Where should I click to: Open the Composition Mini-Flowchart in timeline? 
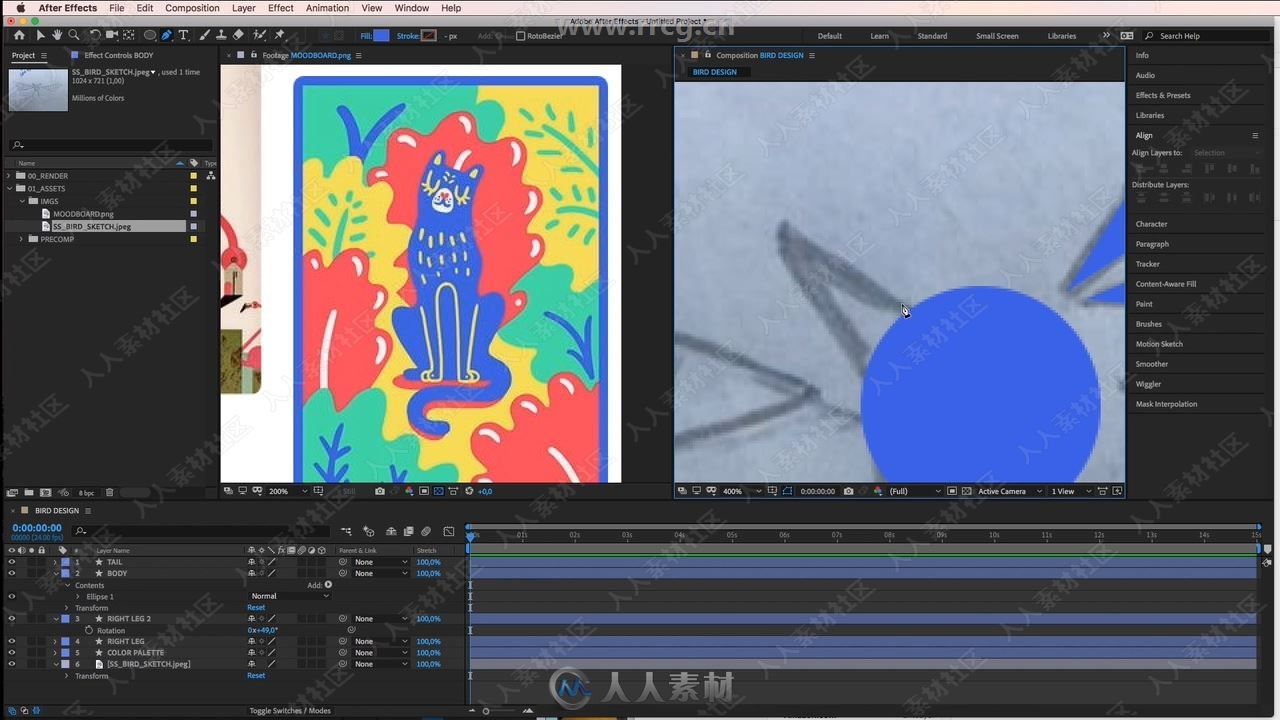tap(346, 531)
